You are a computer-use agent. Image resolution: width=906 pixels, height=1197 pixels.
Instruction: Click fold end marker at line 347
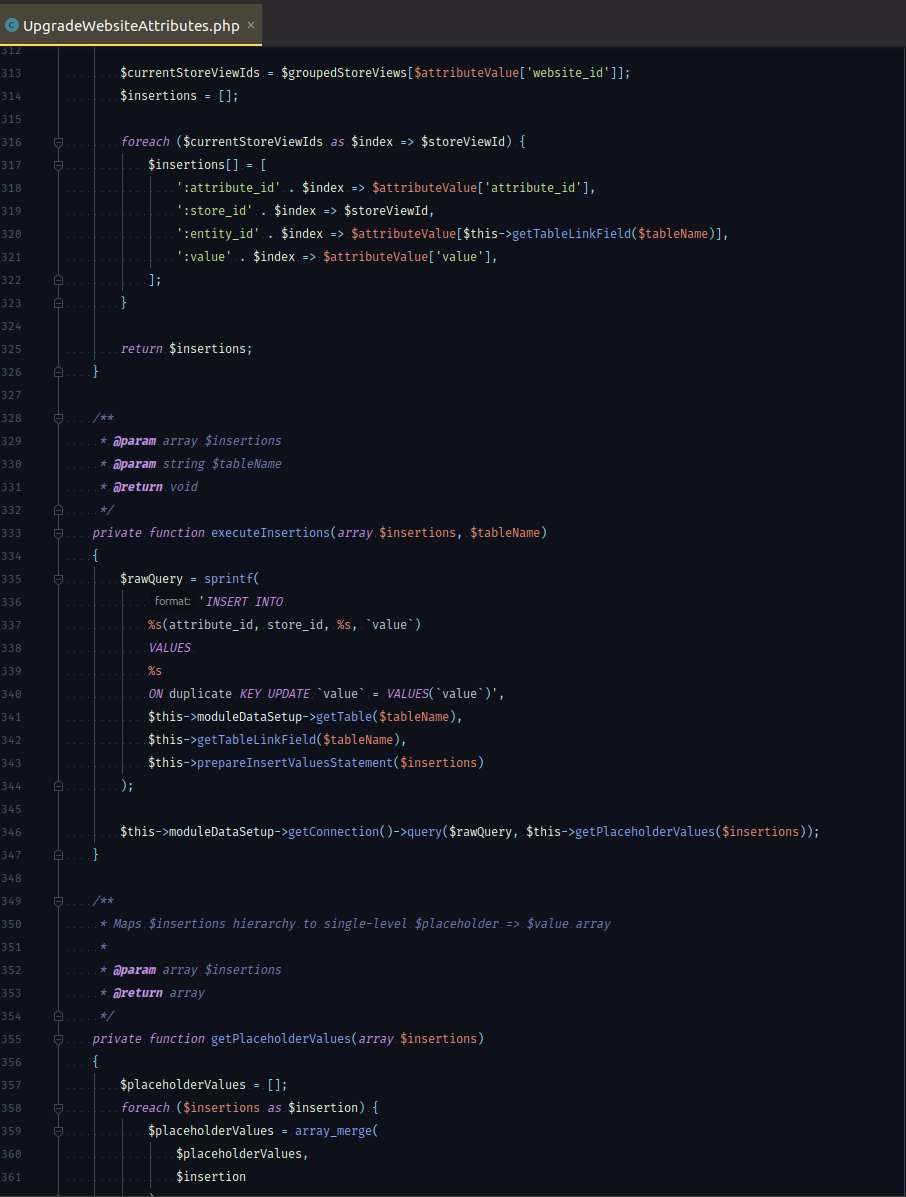coord(58,855)
